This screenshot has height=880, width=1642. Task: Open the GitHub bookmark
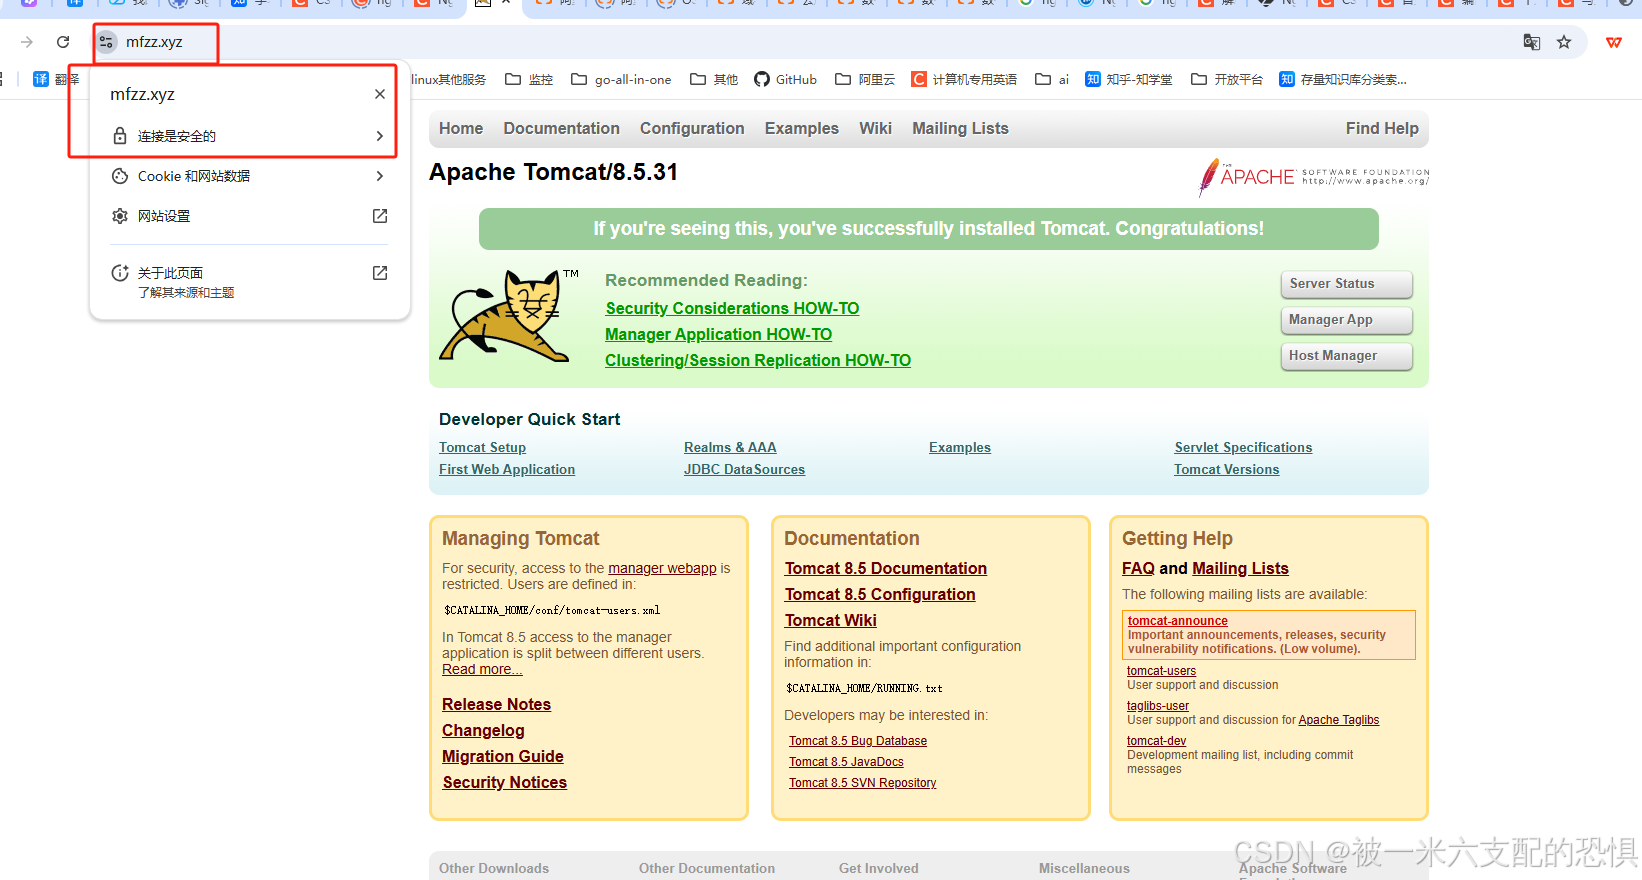click(786, 80)
